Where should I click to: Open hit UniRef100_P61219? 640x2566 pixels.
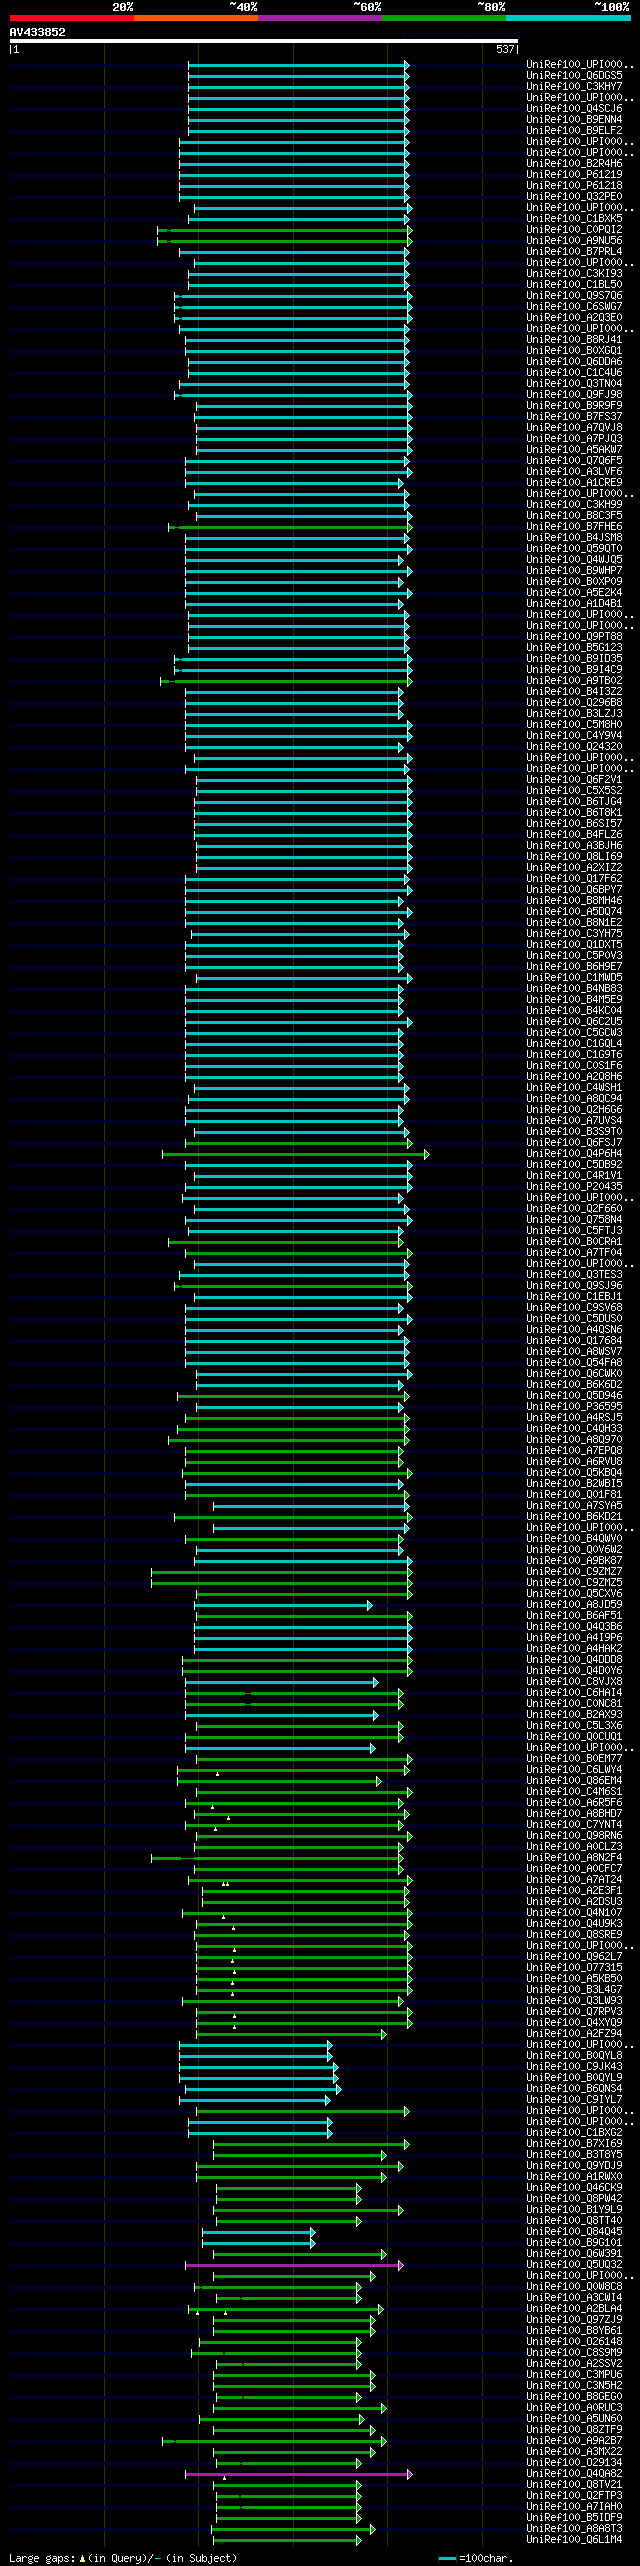pyautogui.click(x=574, y=175)
